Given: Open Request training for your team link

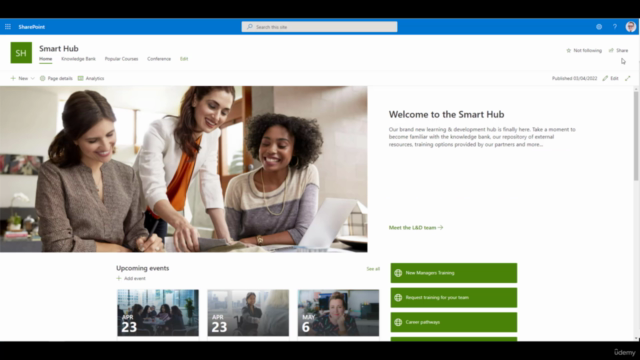Looking at the screenshot, I should pos(454,298).
